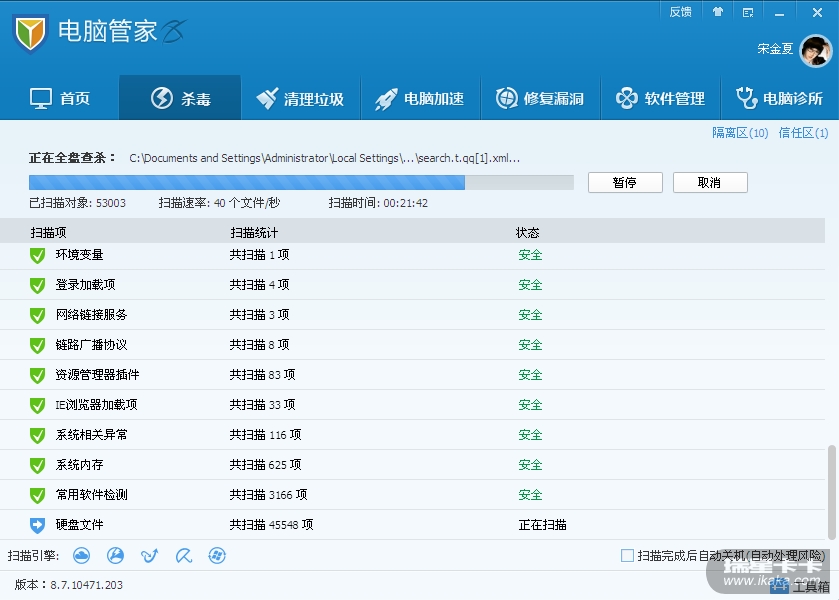The image size is (839, 600).
Task: Click the umbrella-shaped scan engine icon
Action: (x=184, y=555)
